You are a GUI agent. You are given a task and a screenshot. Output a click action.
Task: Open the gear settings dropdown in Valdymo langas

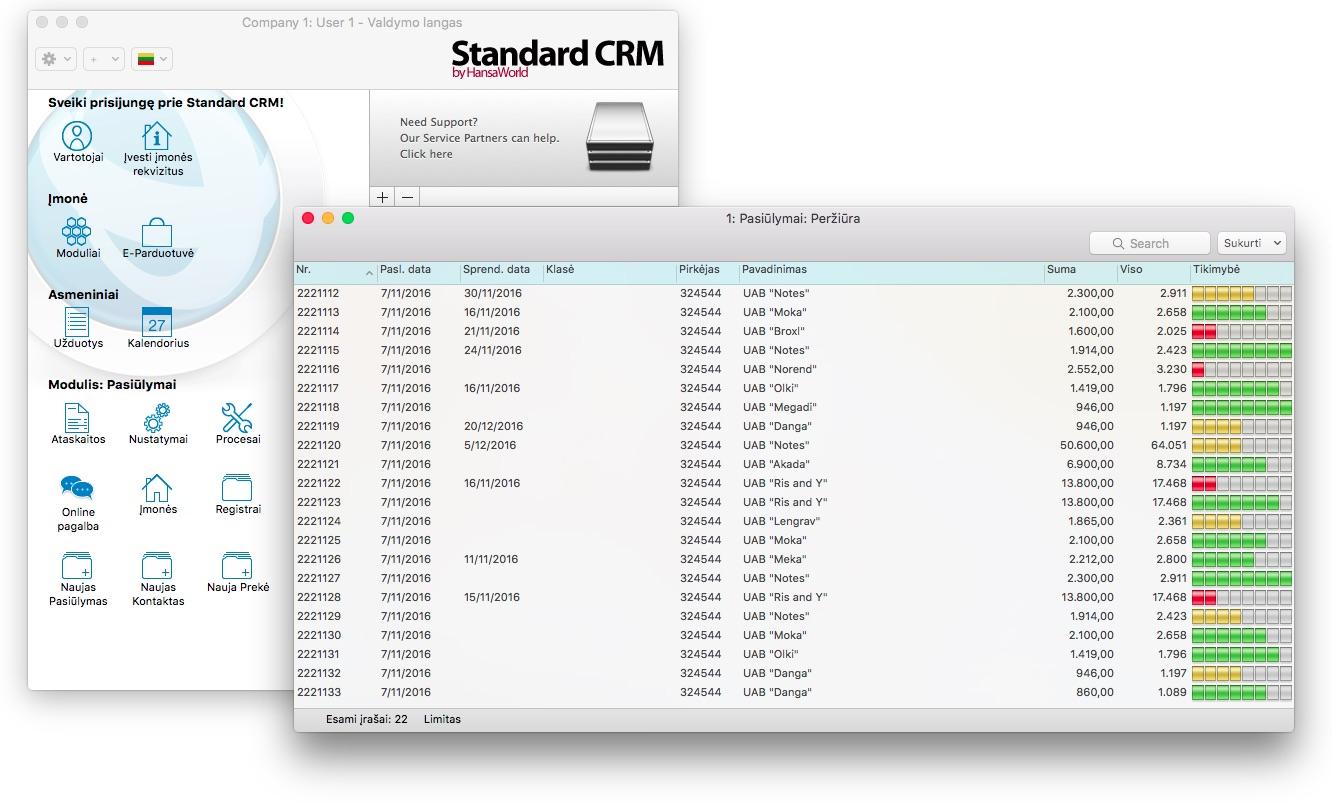coord(55,59)
